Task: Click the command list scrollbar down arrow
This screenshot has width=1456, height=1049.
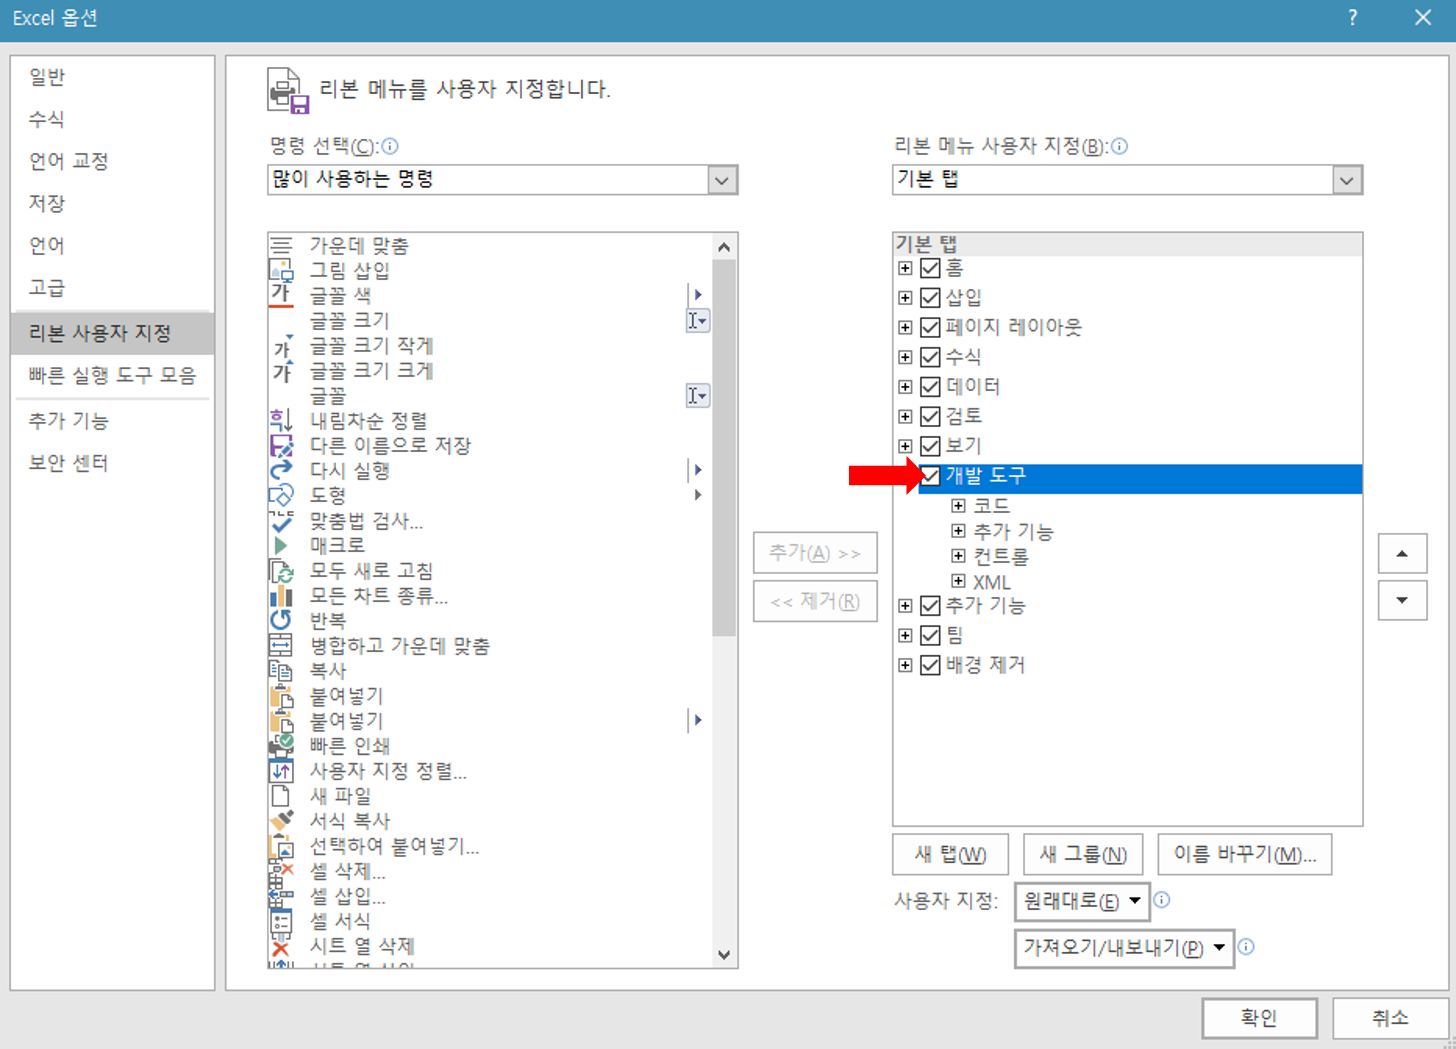Action: (723, 955)
